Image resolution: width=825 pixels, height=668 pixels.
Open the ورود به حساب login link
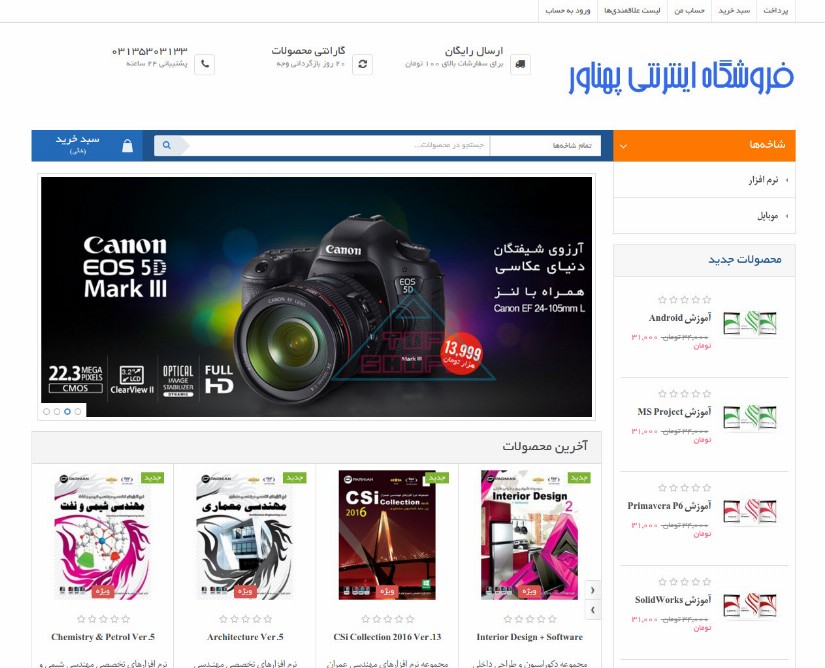pyautogui.click(x=568, y=11)
